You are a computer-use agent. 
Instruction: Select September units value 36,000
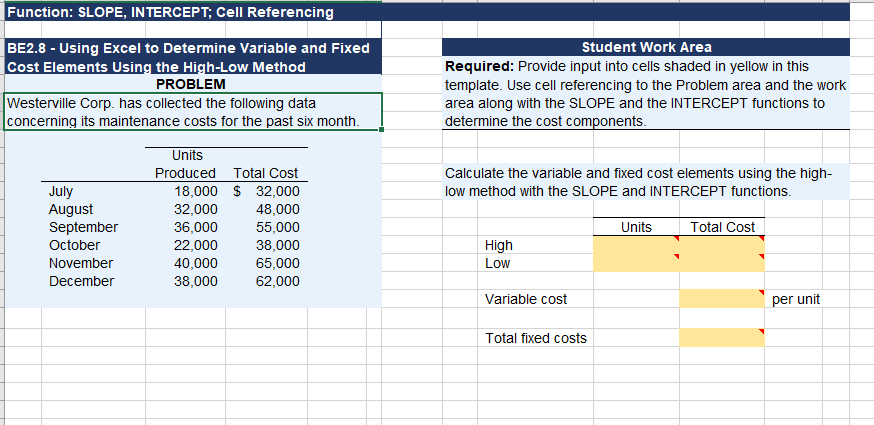point(196,227)
